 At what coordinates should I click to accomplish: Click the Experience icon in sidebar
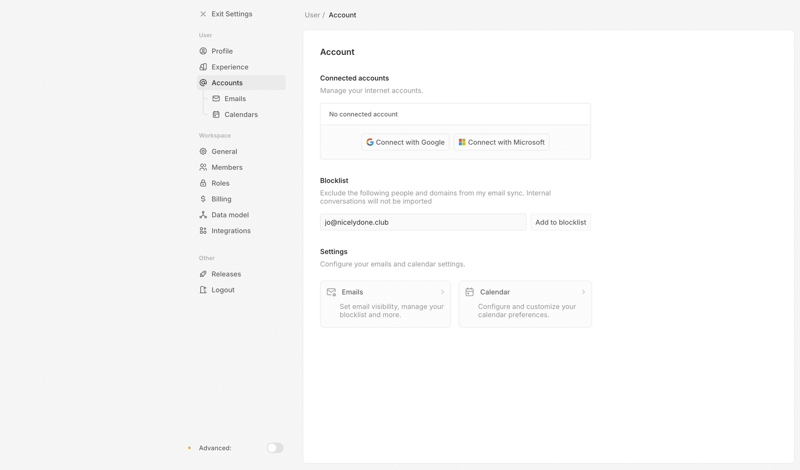203,67
